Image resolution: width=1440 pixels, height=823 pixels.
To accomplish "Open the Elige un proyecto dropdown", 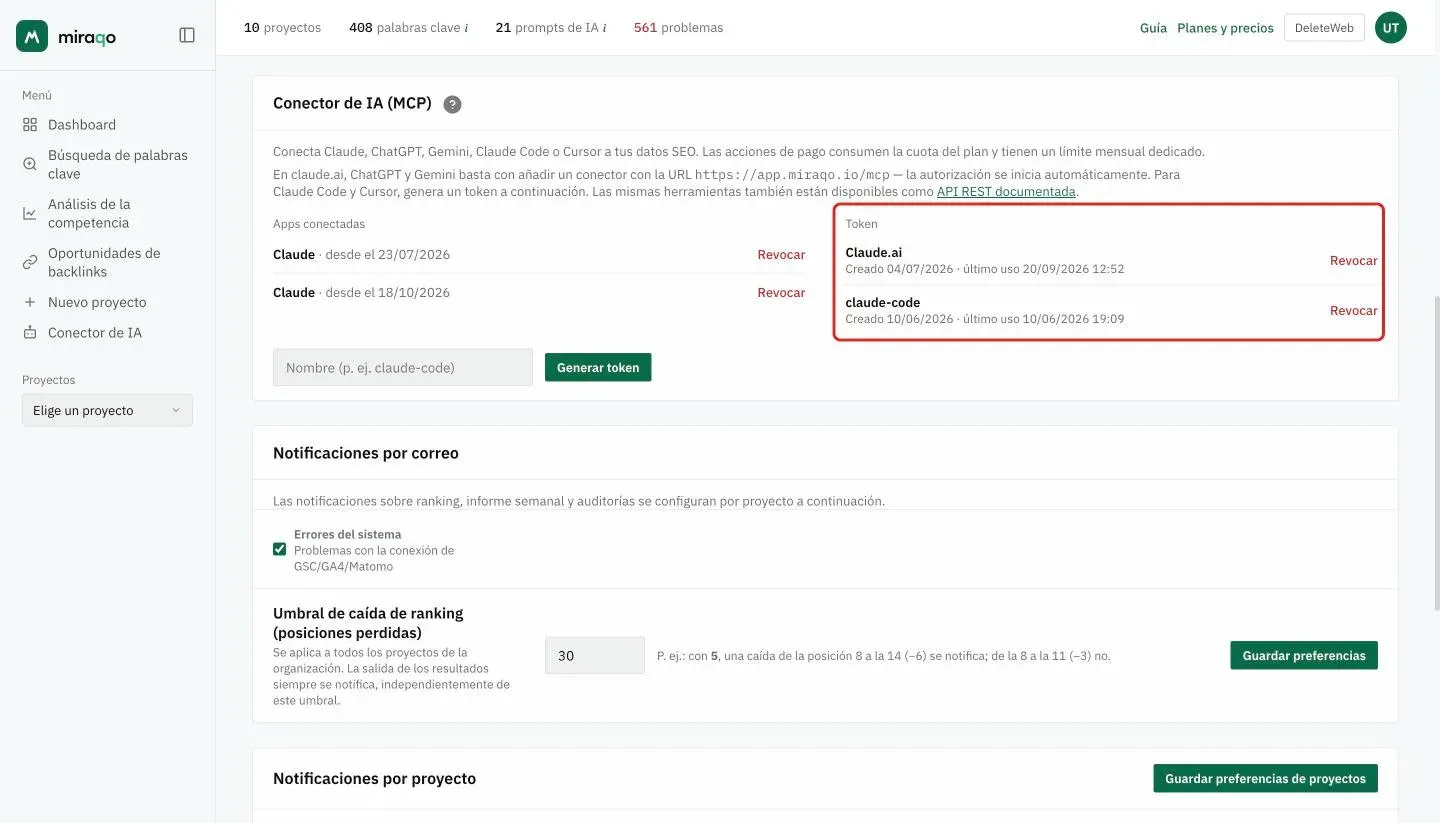I will tap(107, 410).
